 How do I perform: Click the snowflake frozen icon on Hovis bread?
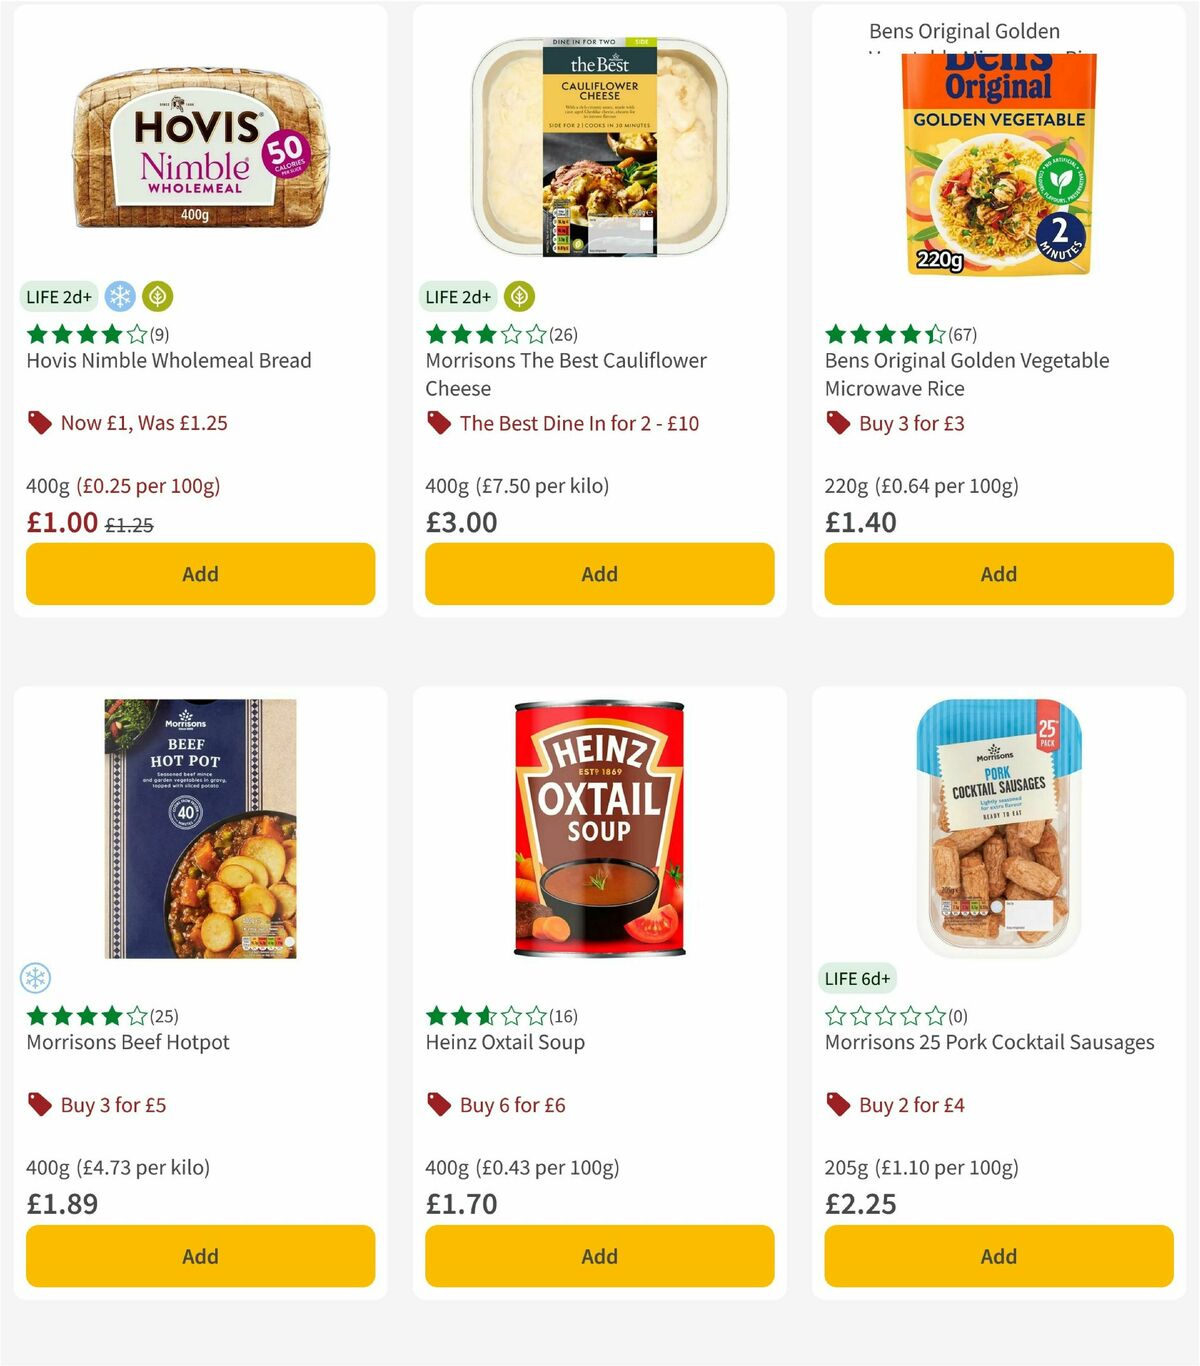coord(119,296)
